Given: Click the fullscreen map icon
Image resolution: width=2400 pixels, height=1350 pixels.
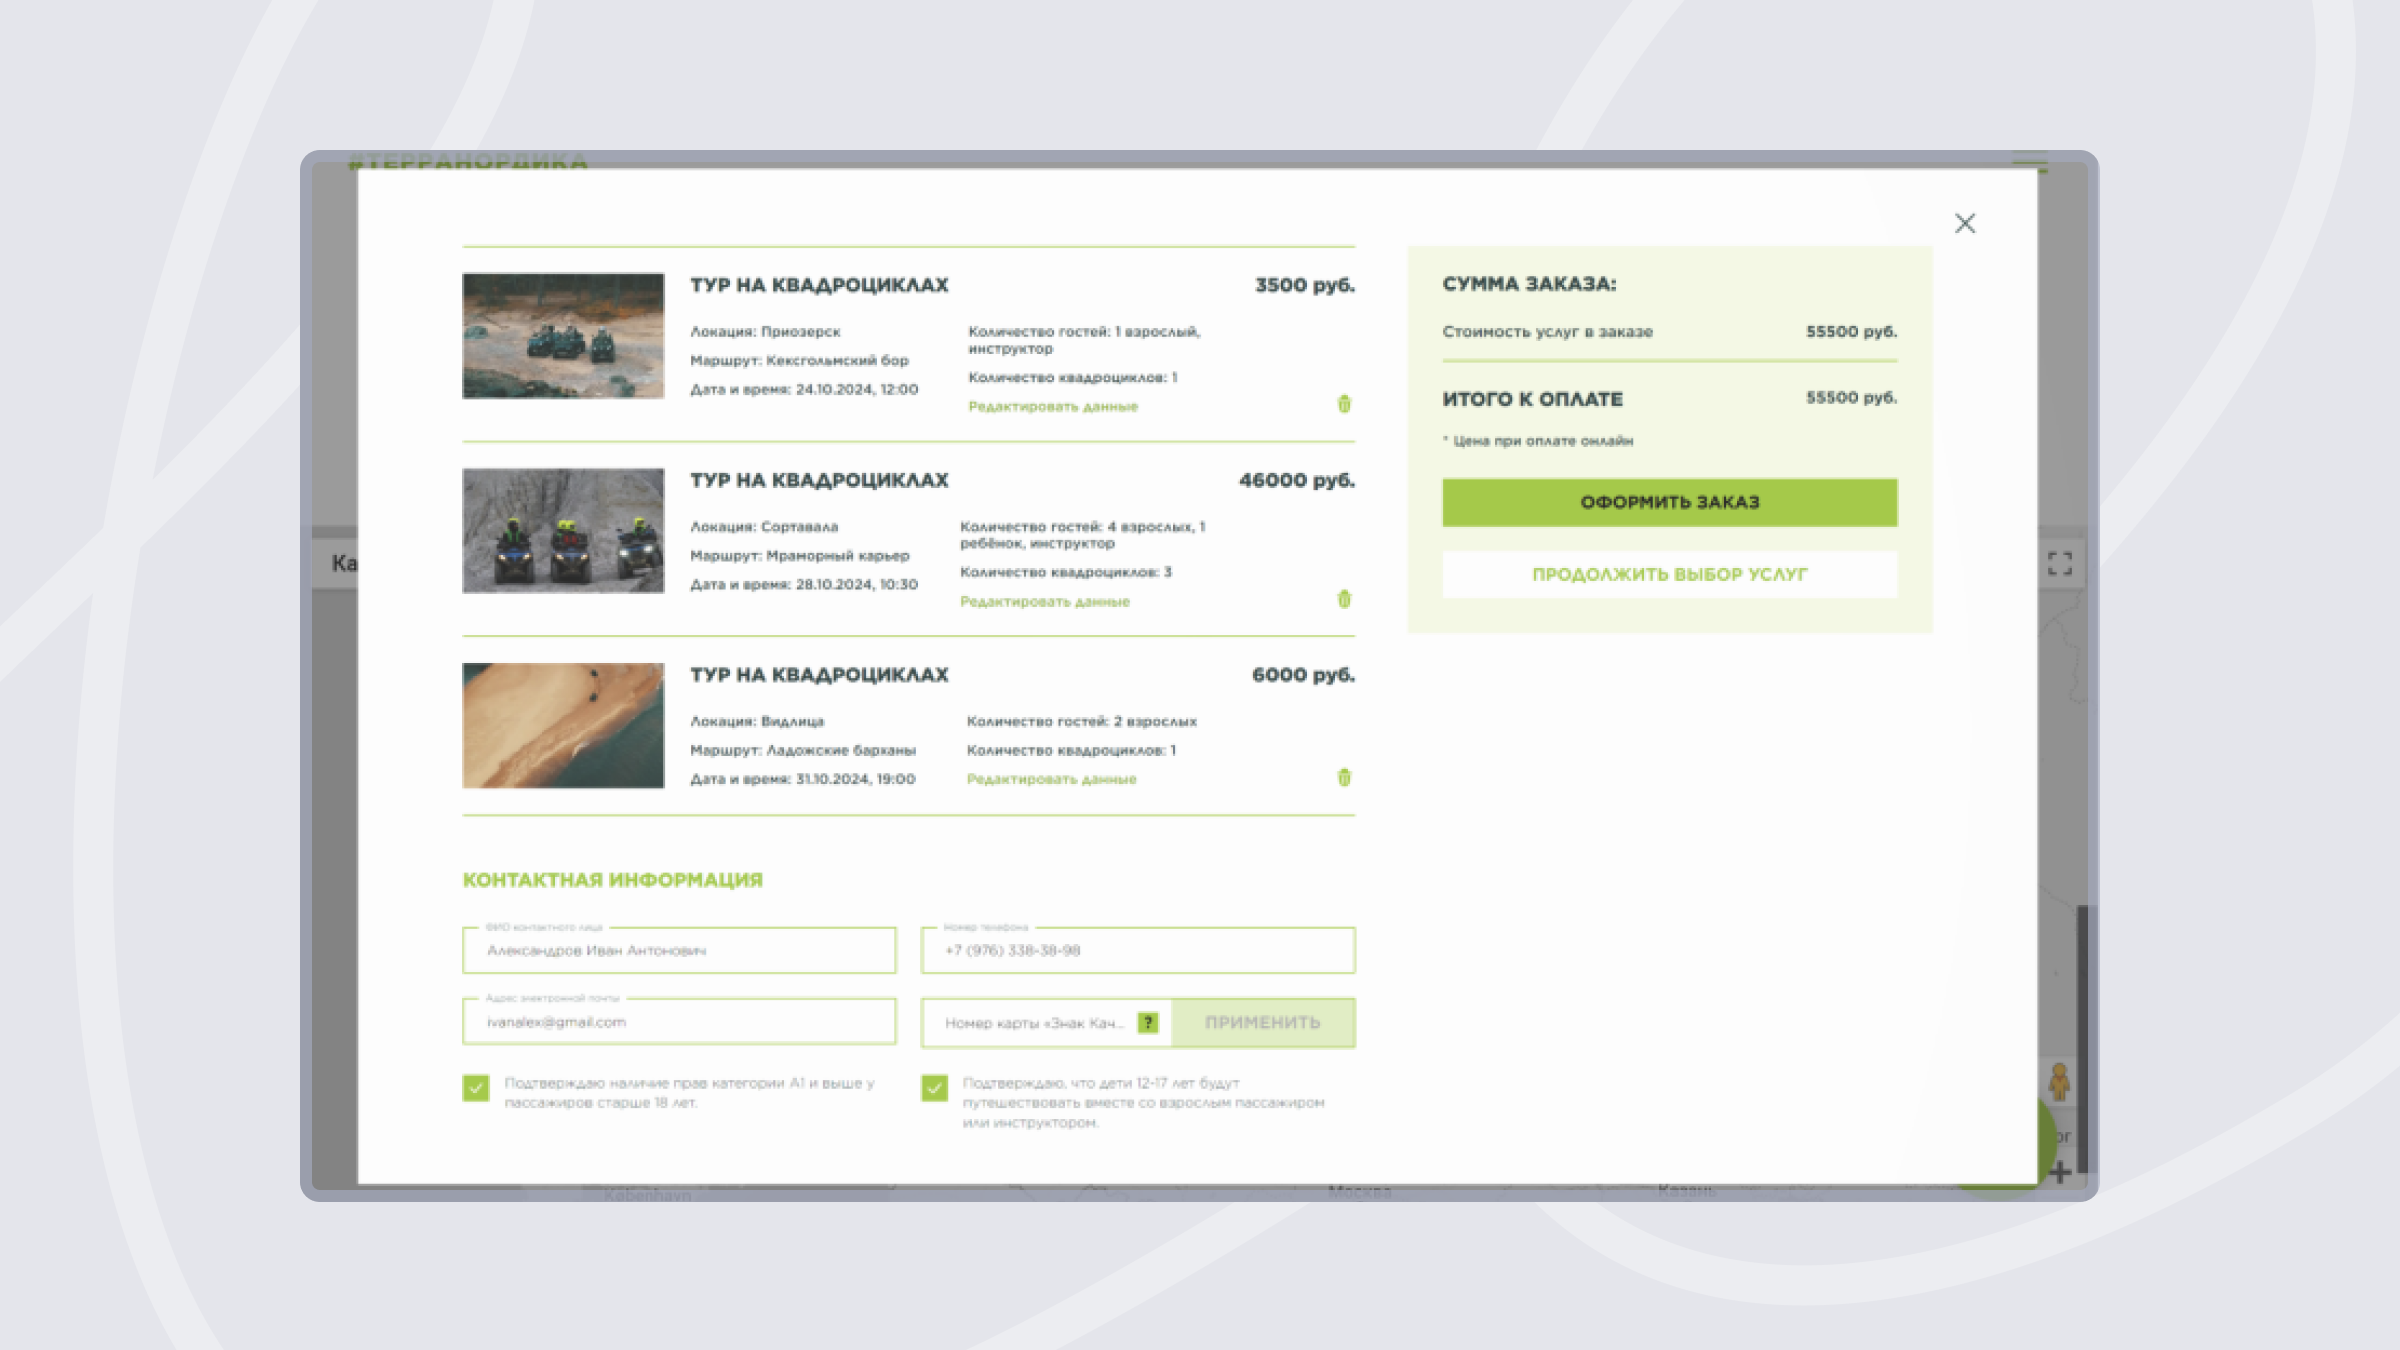Looking at the screenshot, I should [x=2059, y=564].
